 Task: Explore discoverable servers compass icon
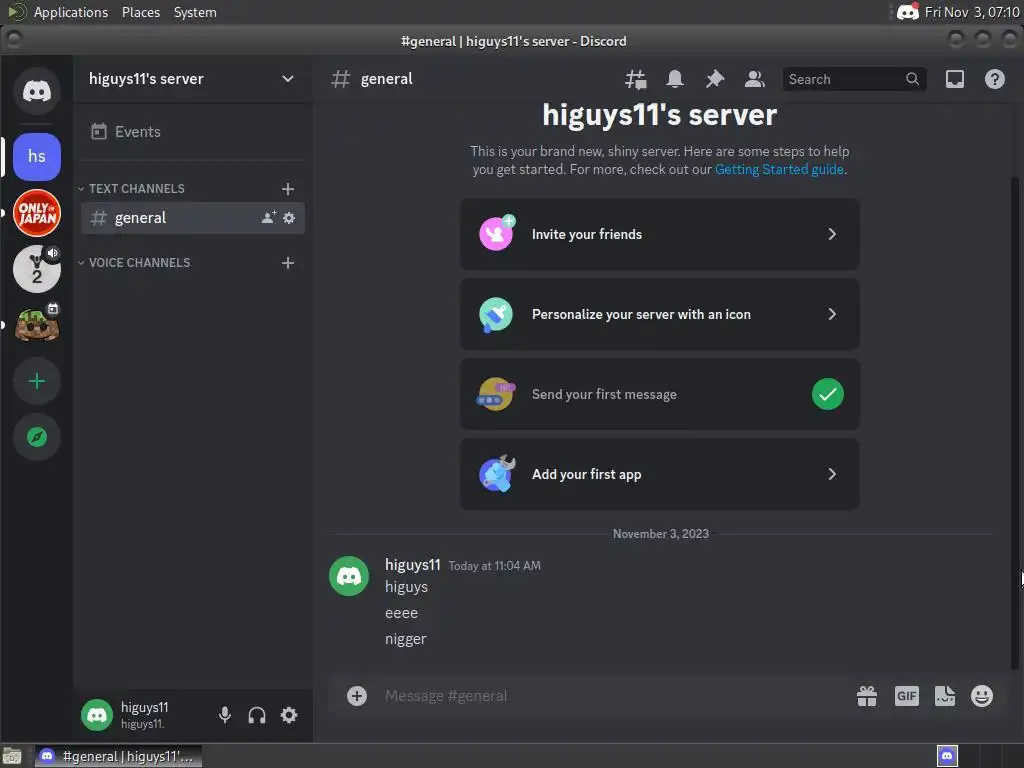click(x=37, y=437)
